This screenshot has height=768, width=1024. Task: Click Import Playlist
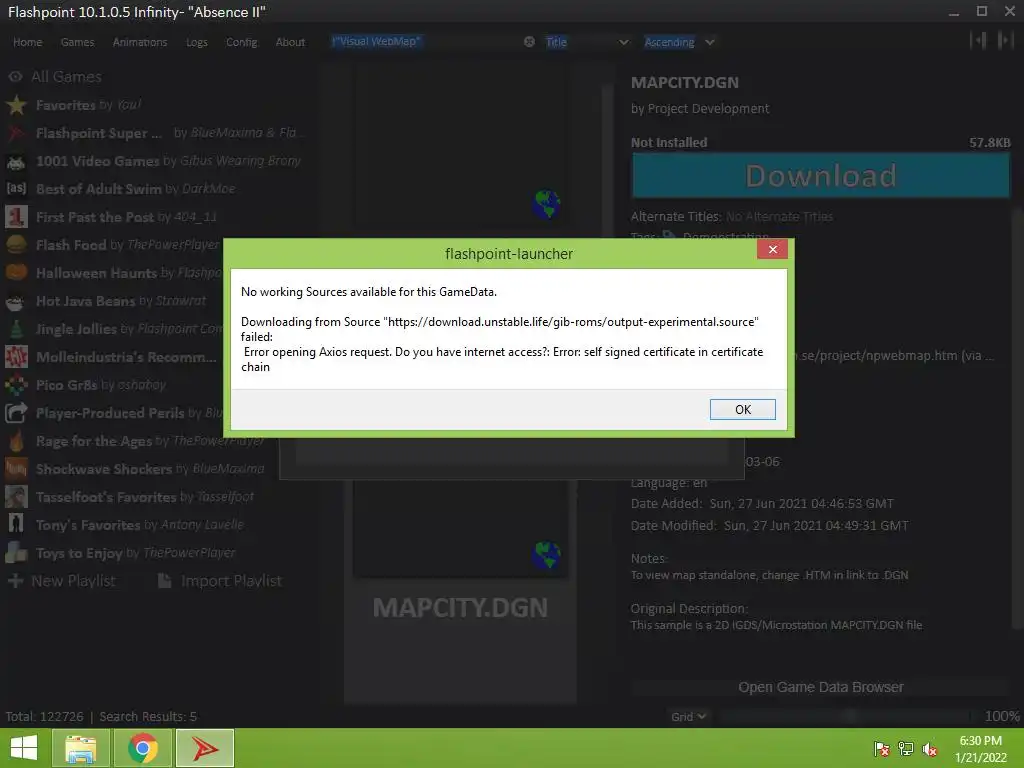[220, 581]
